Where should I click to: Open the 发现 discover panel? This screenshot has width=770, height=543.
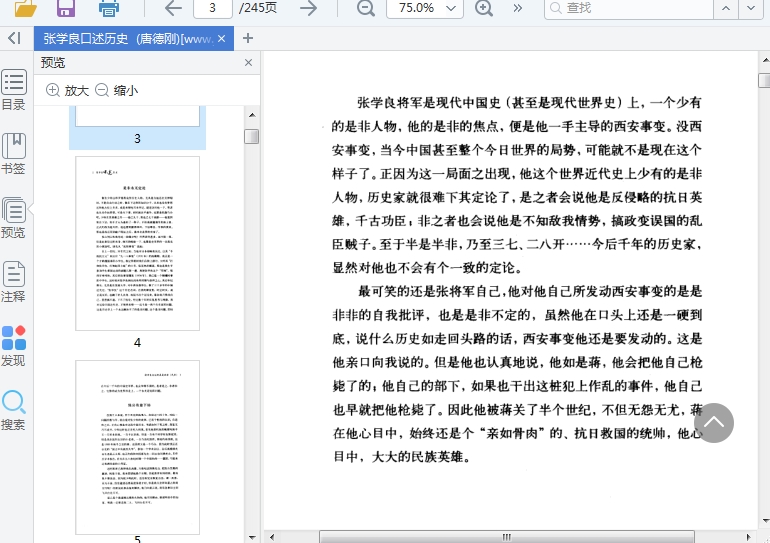click(14, 346)
